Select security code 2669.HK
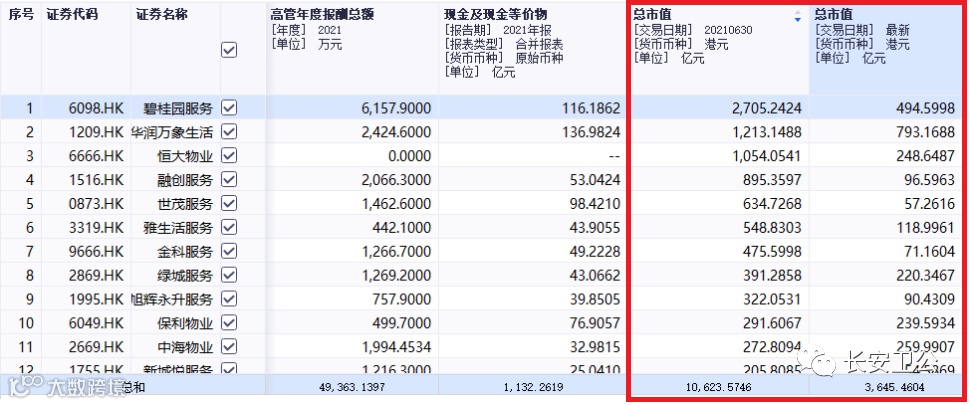This screenshot has height=405, width=970. coord(97,347)
